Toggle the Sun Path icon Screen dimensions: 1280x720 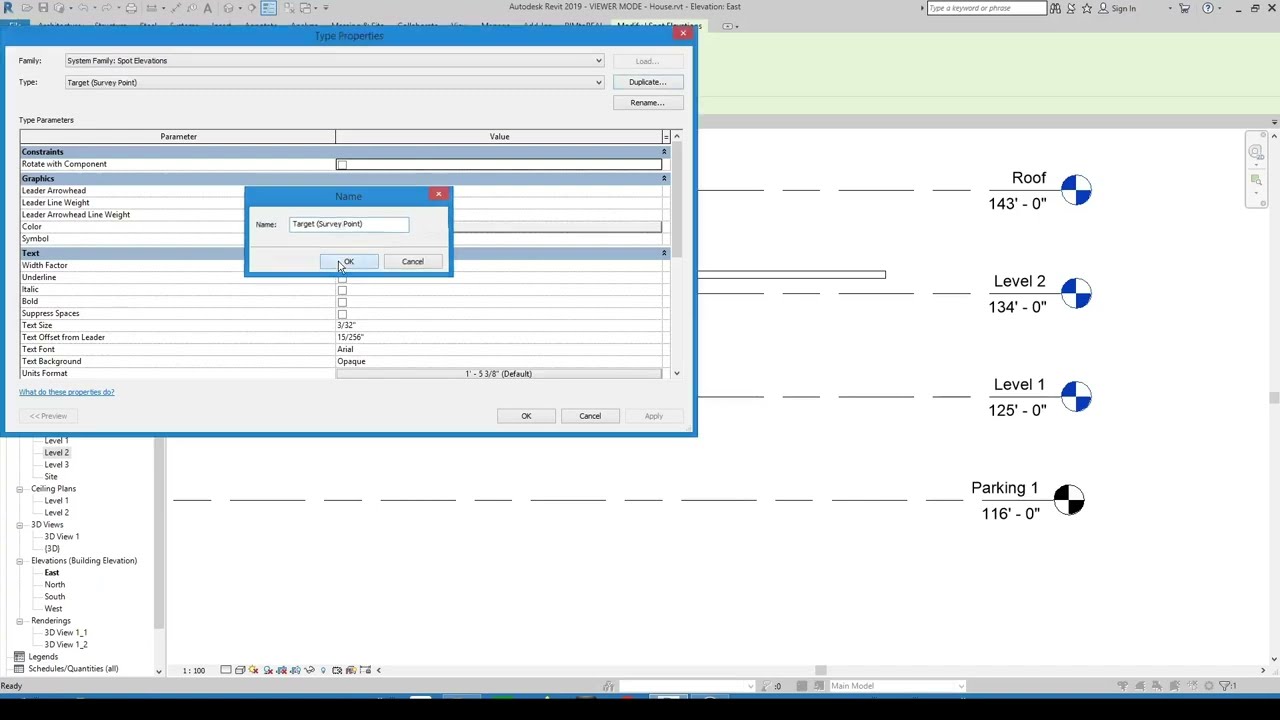(254, 670)
